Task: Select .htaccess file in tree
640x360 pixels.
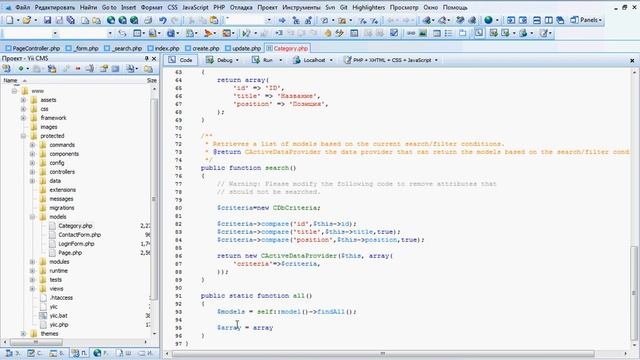Action: click(61, 298)
